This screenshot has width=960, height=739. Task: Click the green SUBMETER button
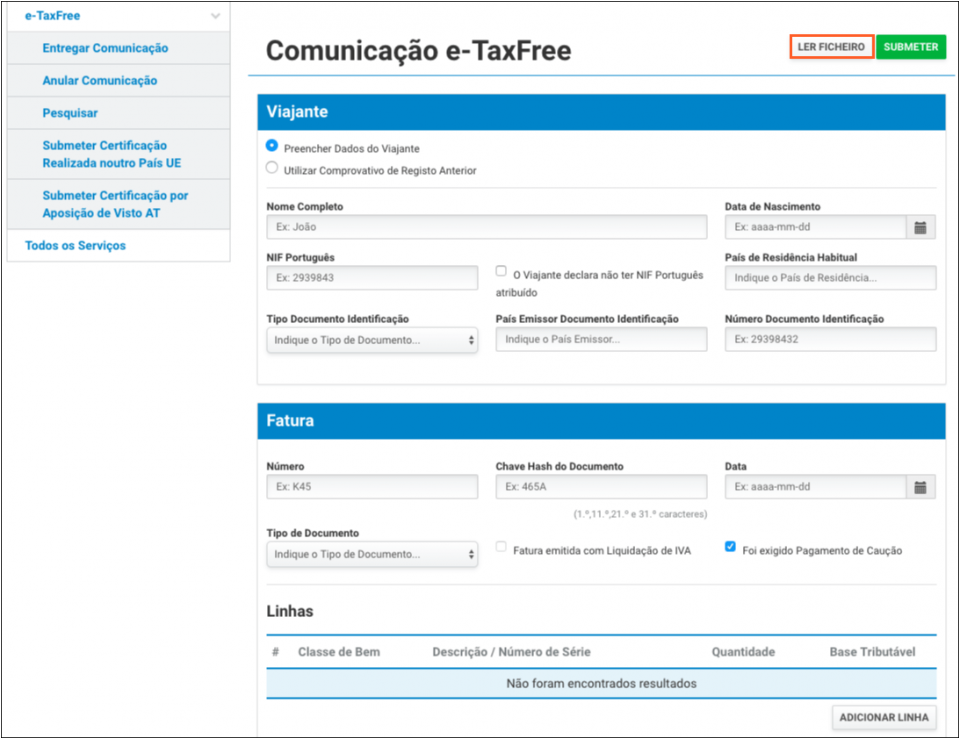910,46
